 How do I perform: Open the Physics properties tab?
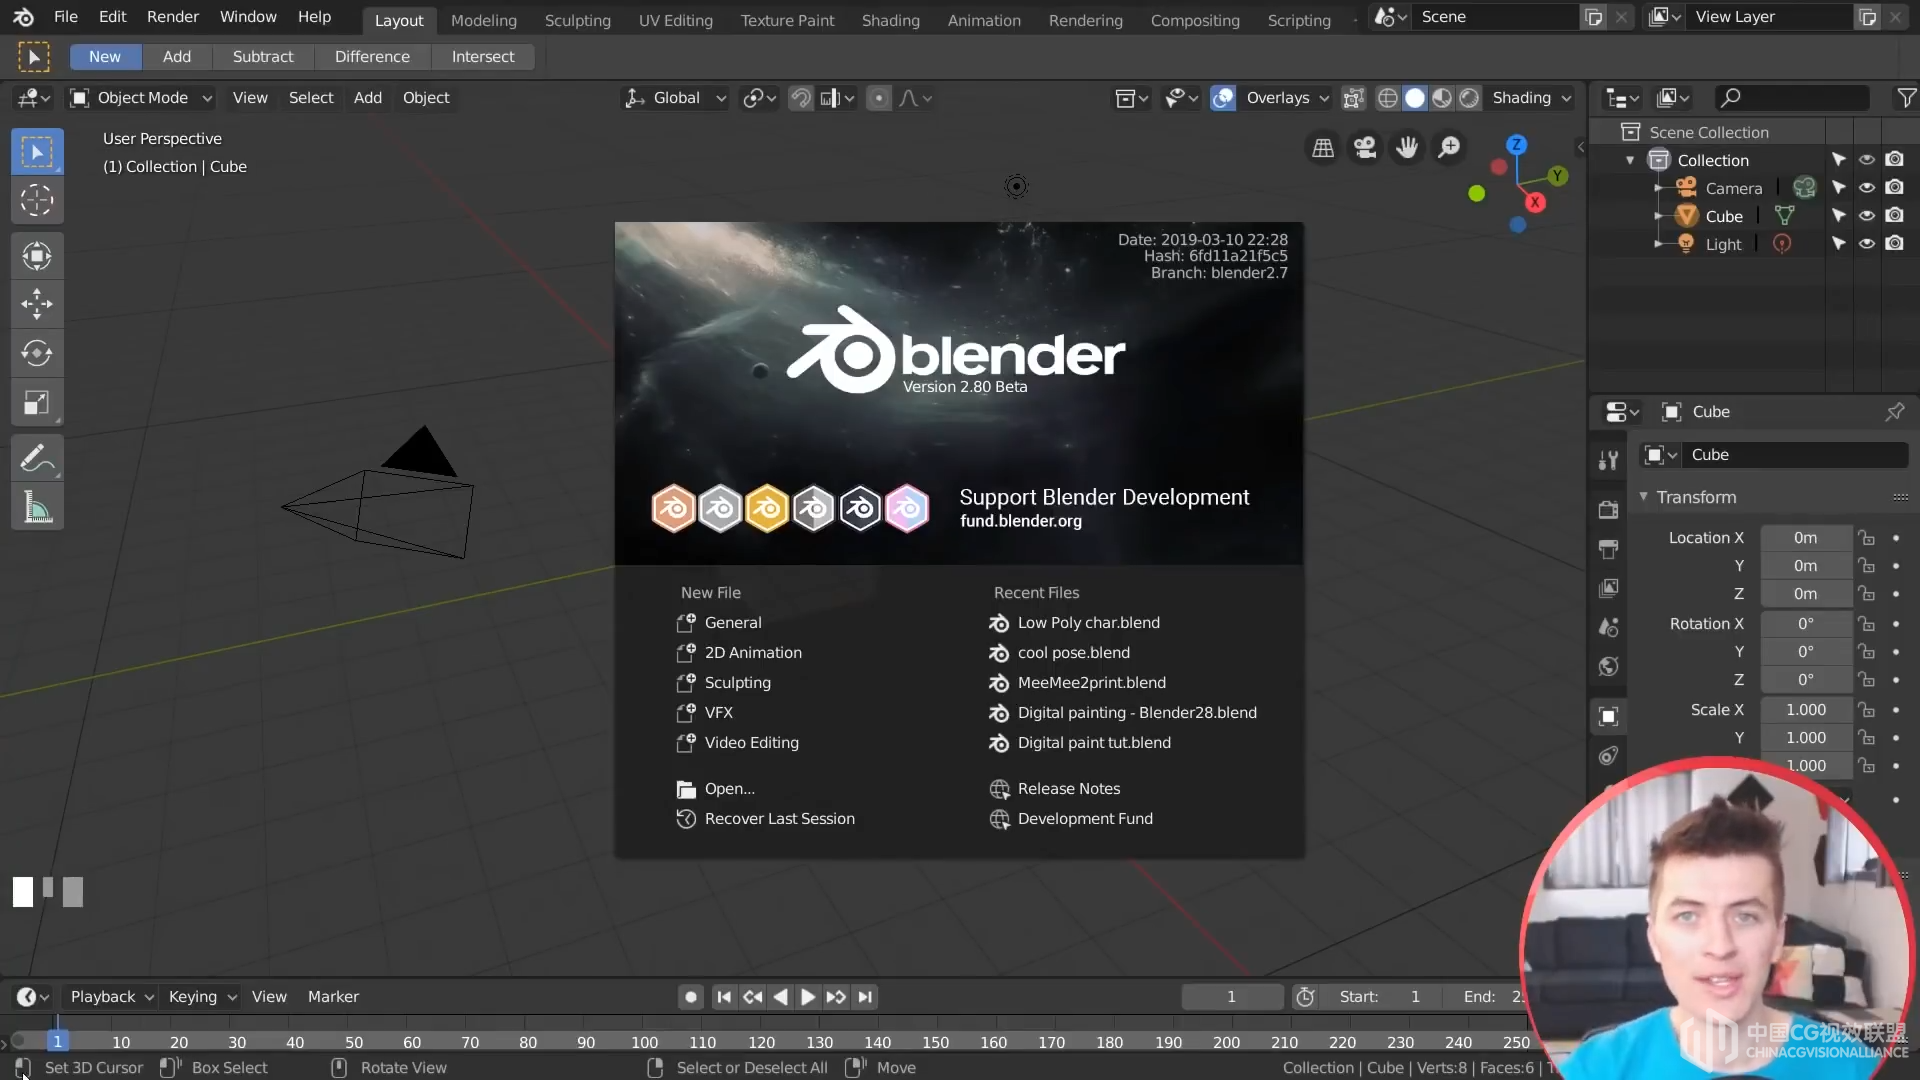point(1608,756)
